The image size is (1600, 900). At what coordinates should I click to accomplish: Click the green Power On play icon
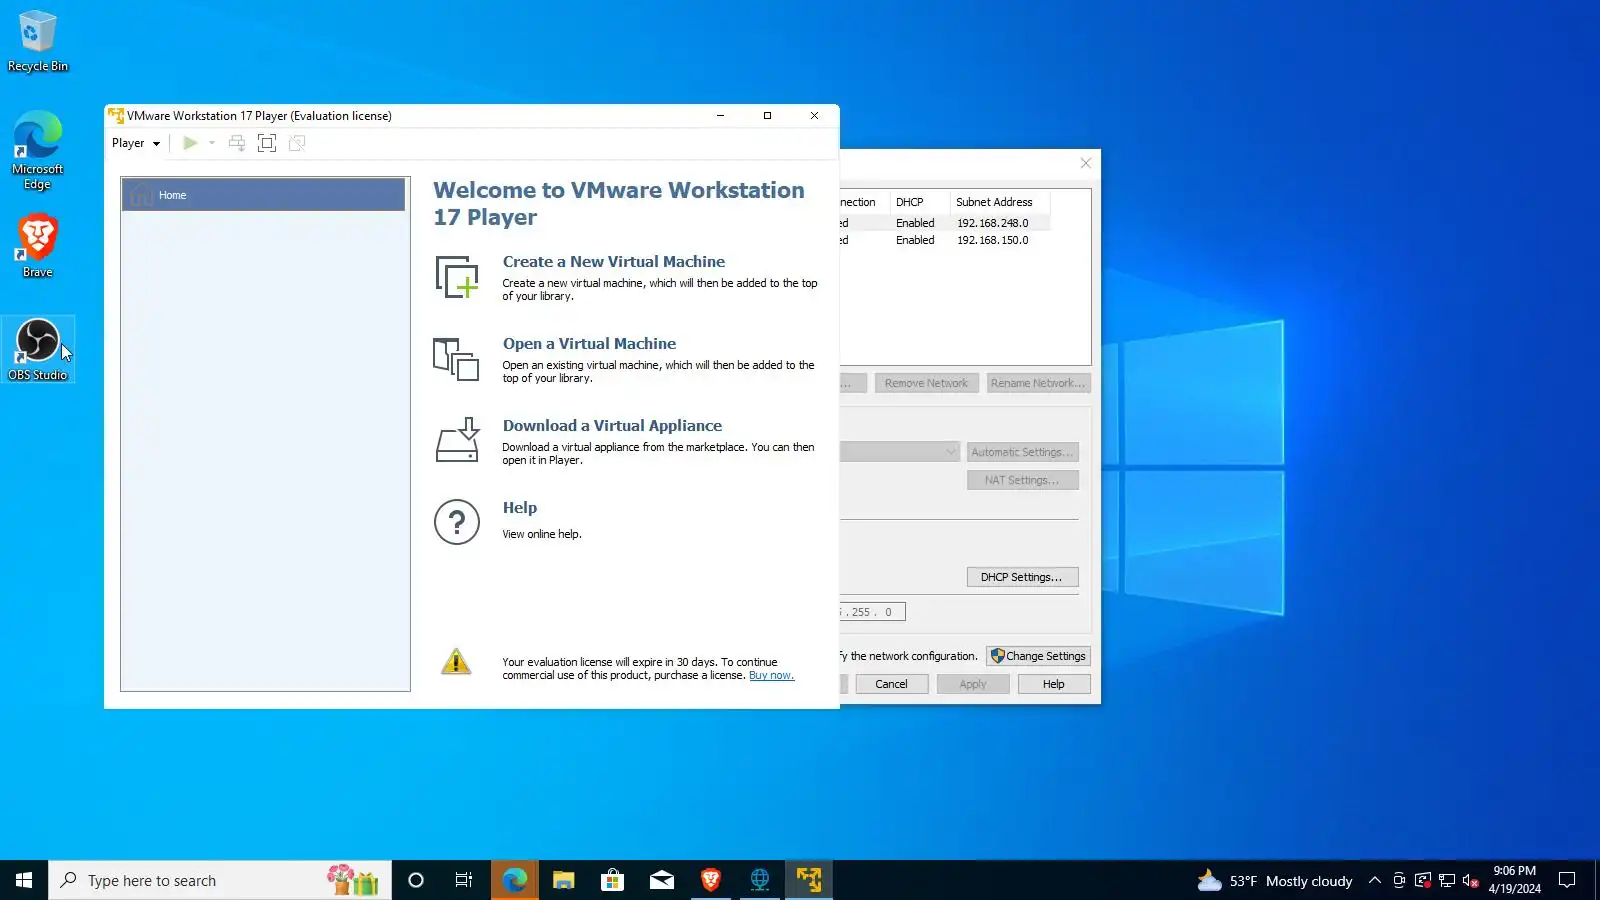coord(190,143)
